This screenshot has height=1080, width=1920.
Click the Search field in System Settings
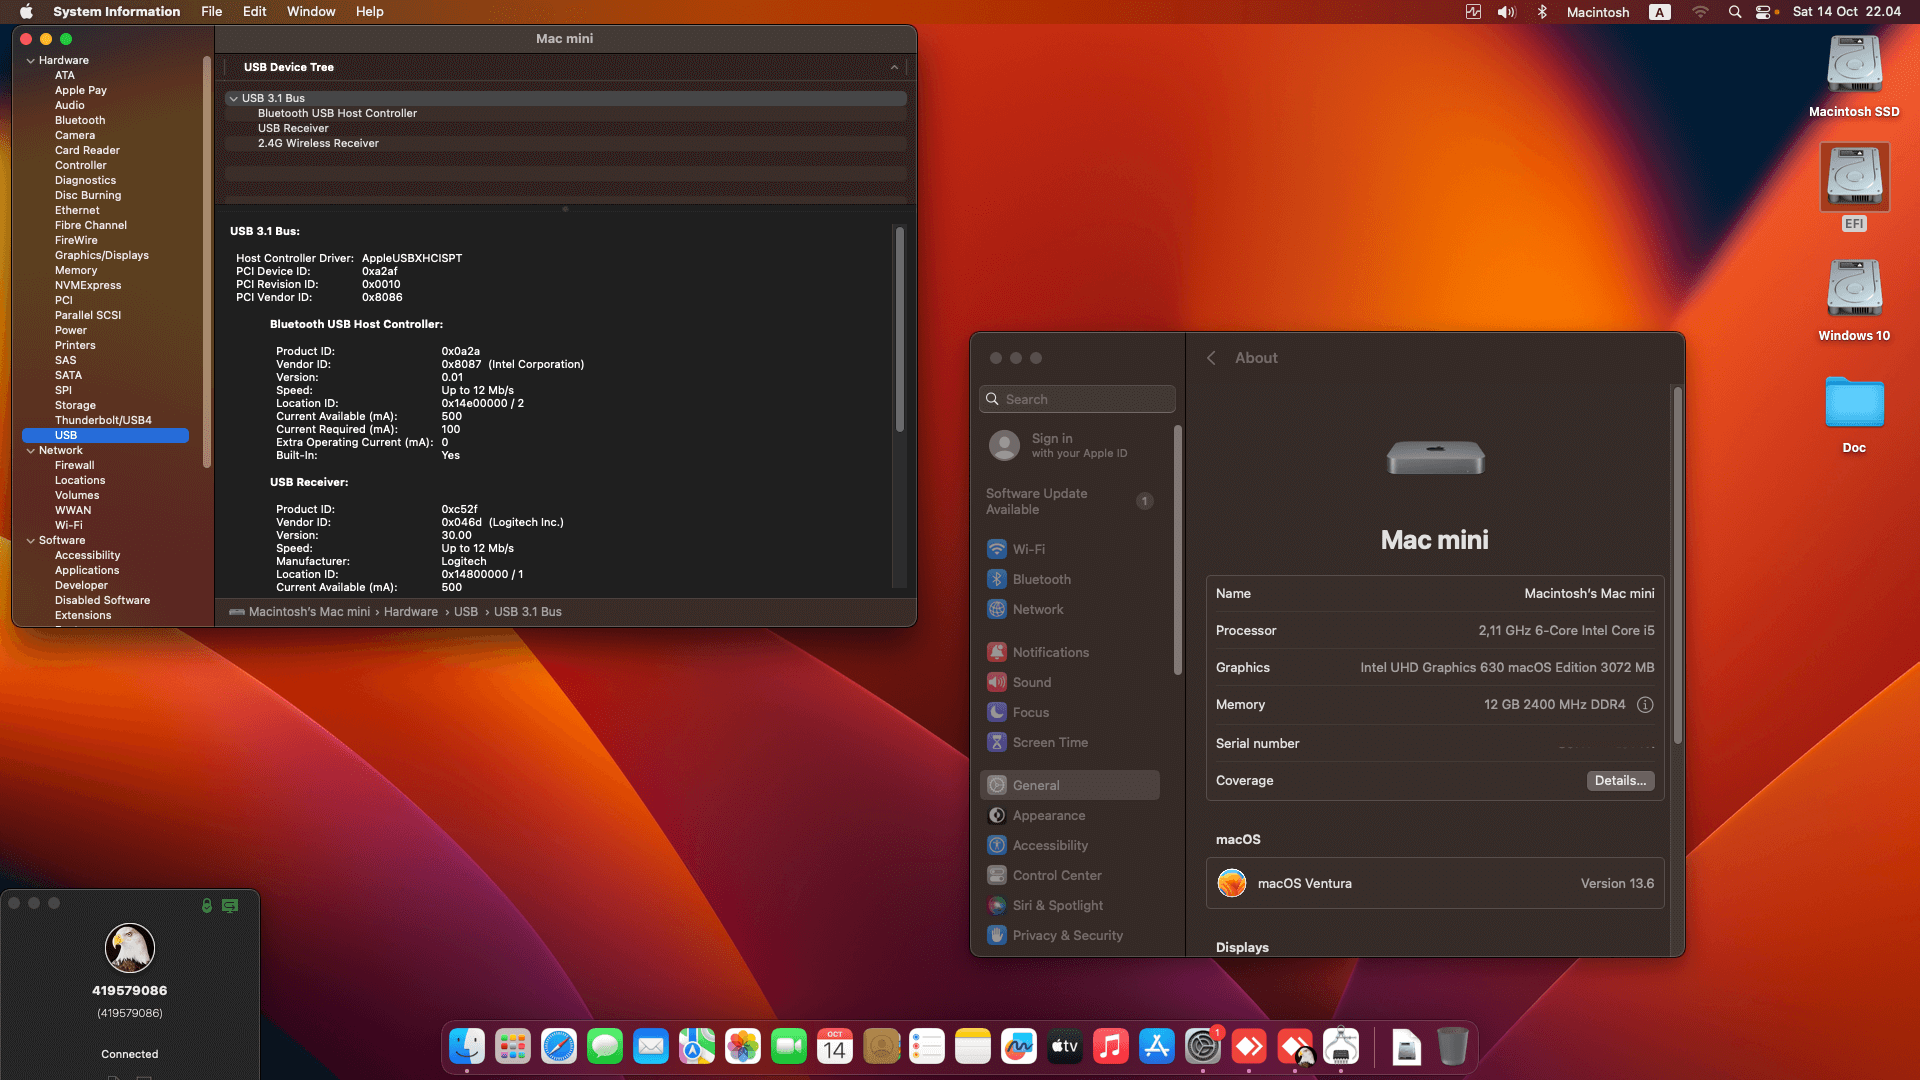point(1077,399)
